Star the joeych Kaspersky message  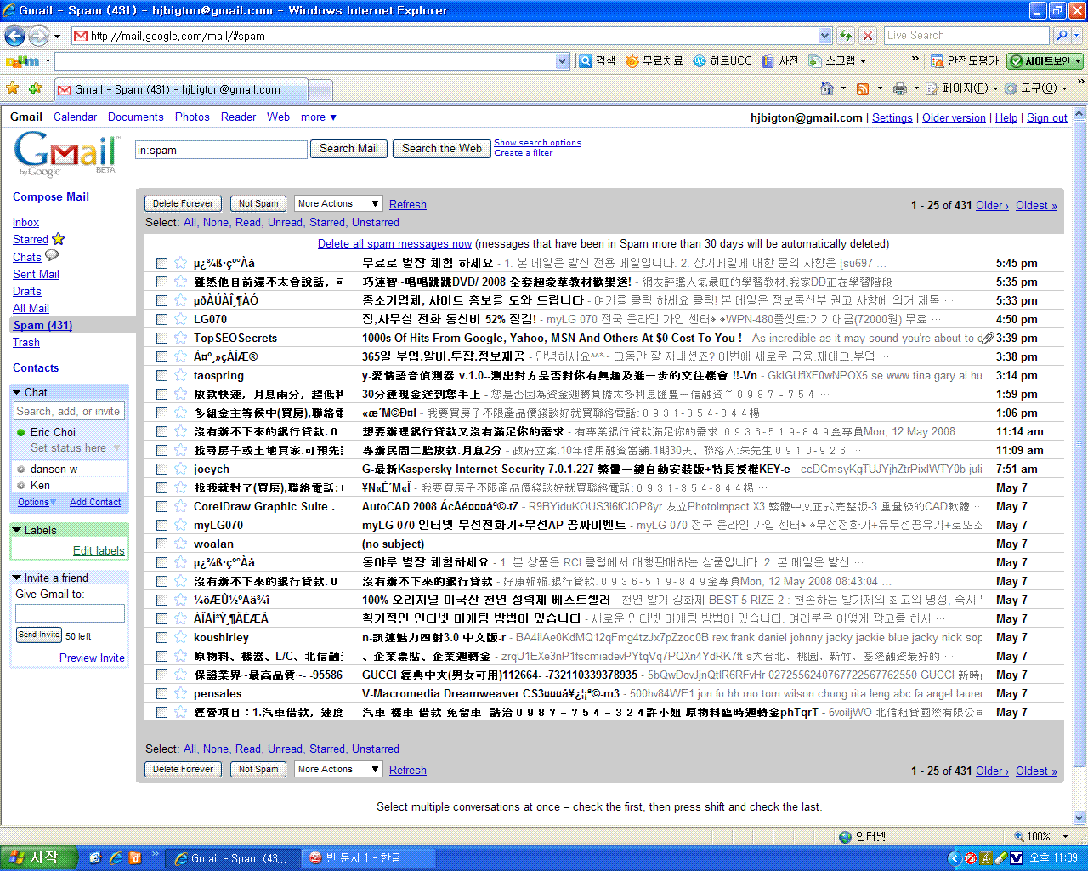tap(180, 469)
